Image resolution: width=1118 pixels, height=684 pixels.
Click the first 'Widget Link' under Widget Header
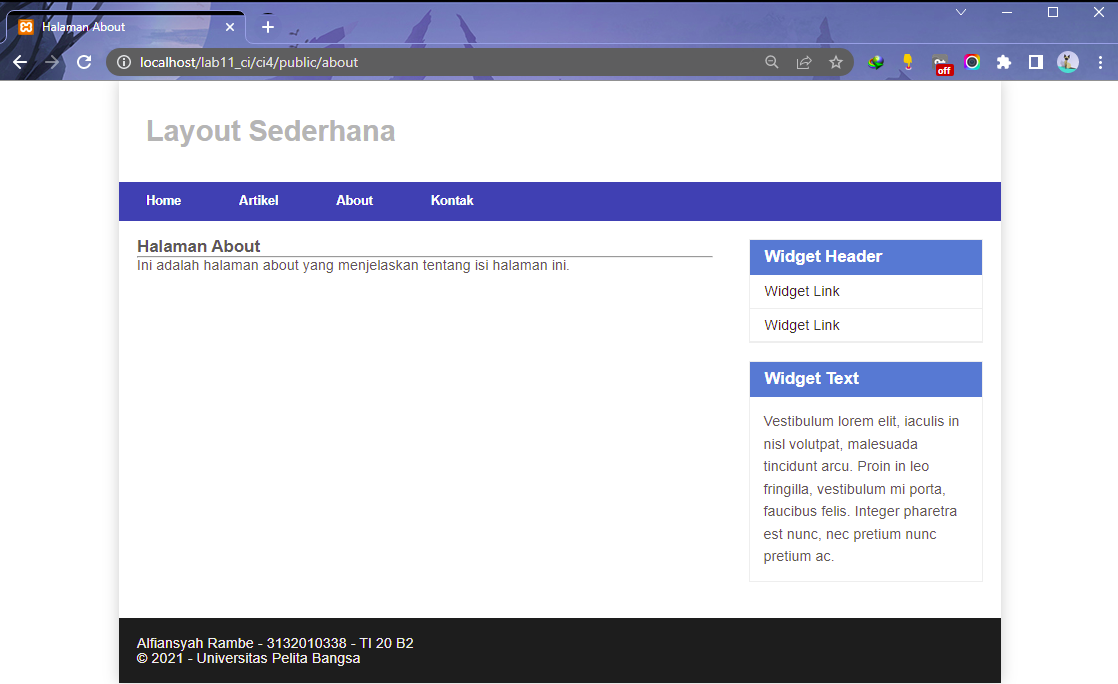tap(801, 291)
